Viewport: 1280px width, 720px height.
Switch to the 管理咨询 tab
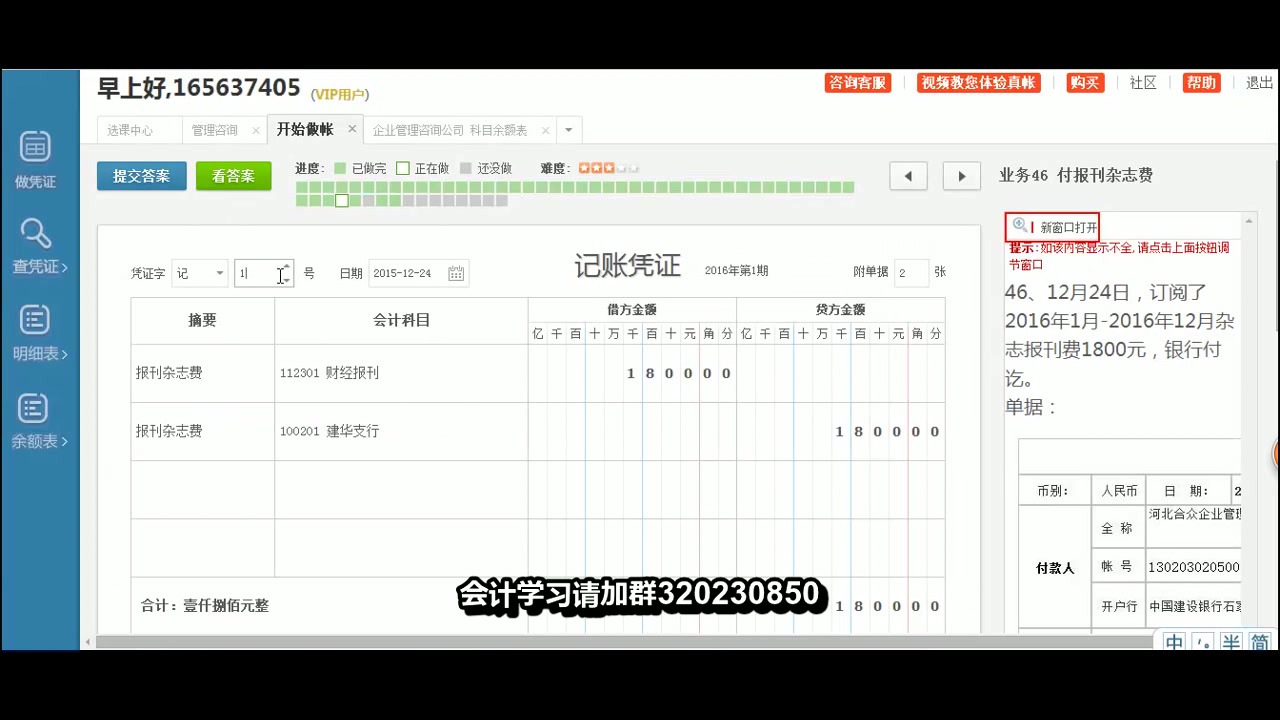215,130
